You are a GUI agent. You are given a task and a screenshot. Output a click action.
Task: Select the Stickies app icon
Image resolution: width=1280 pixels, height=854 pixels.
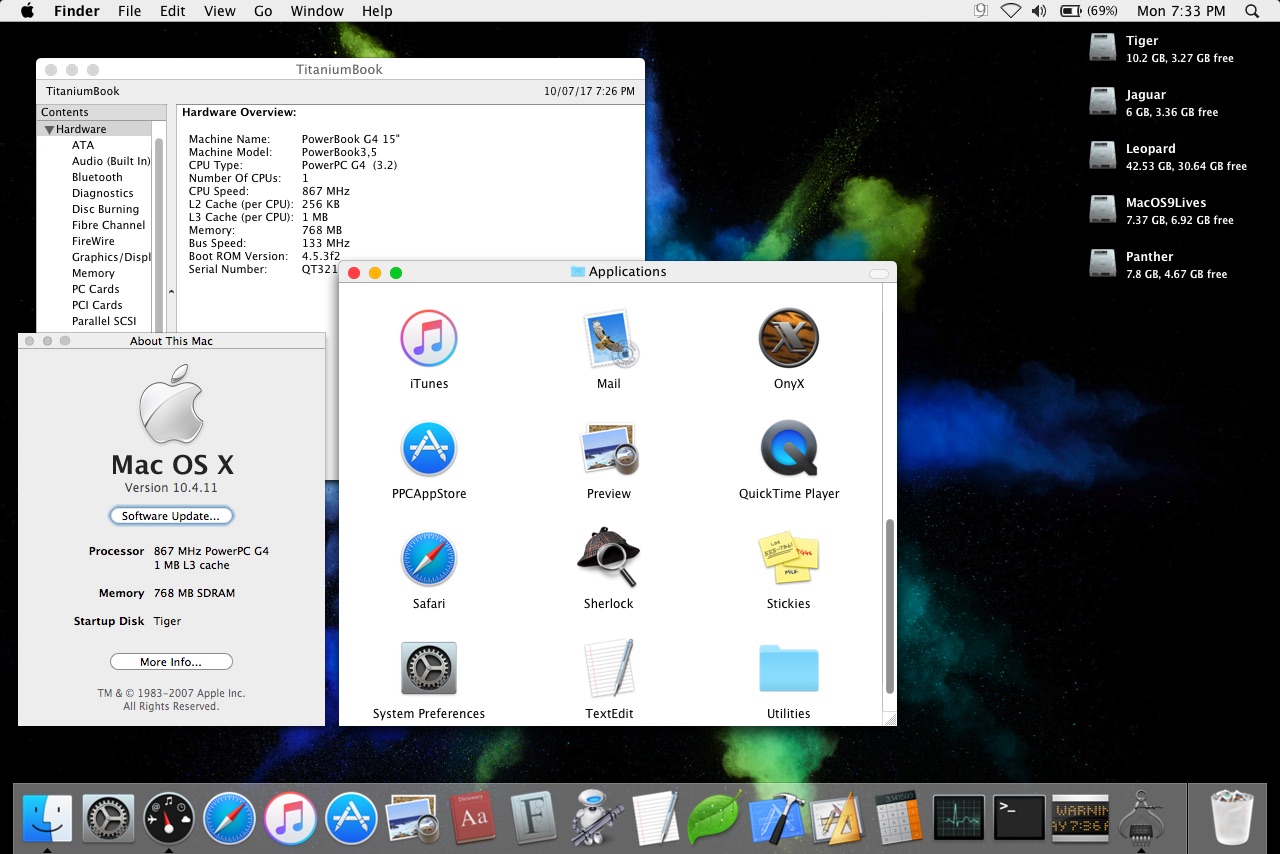(x=789, y=558)
